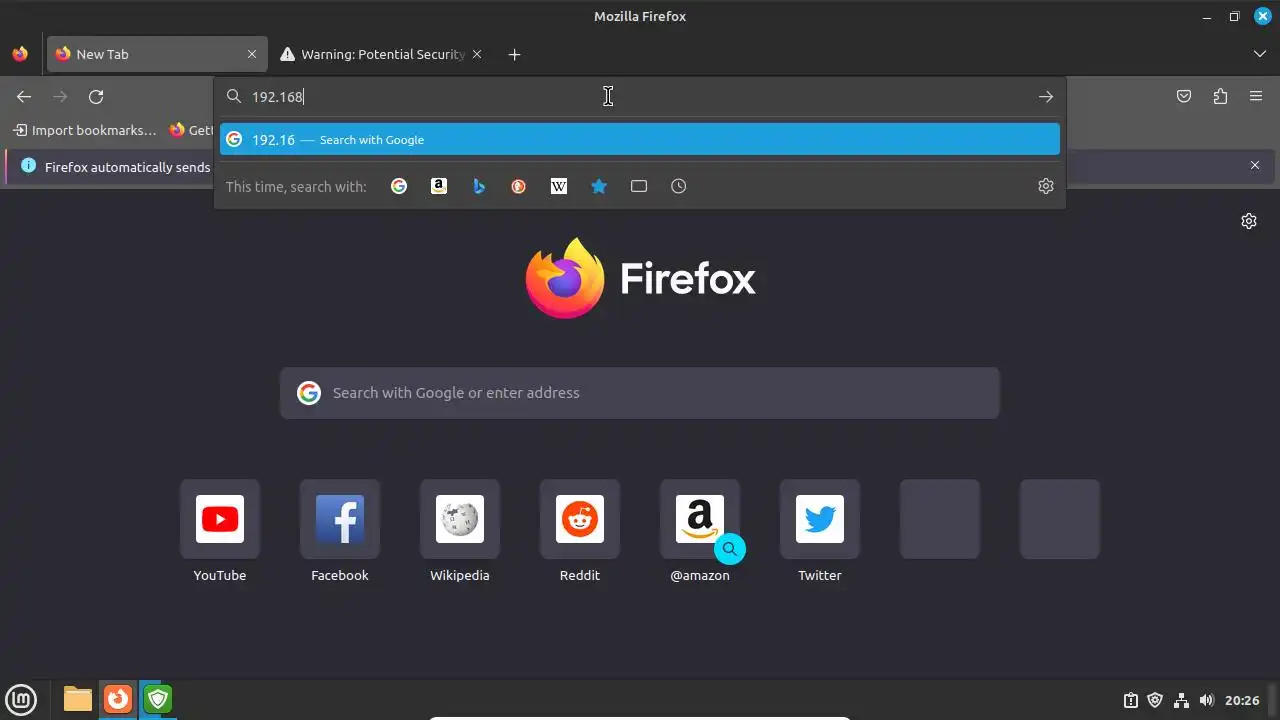
Task: Open a new tab with plus button
Action: pos(514,54)
